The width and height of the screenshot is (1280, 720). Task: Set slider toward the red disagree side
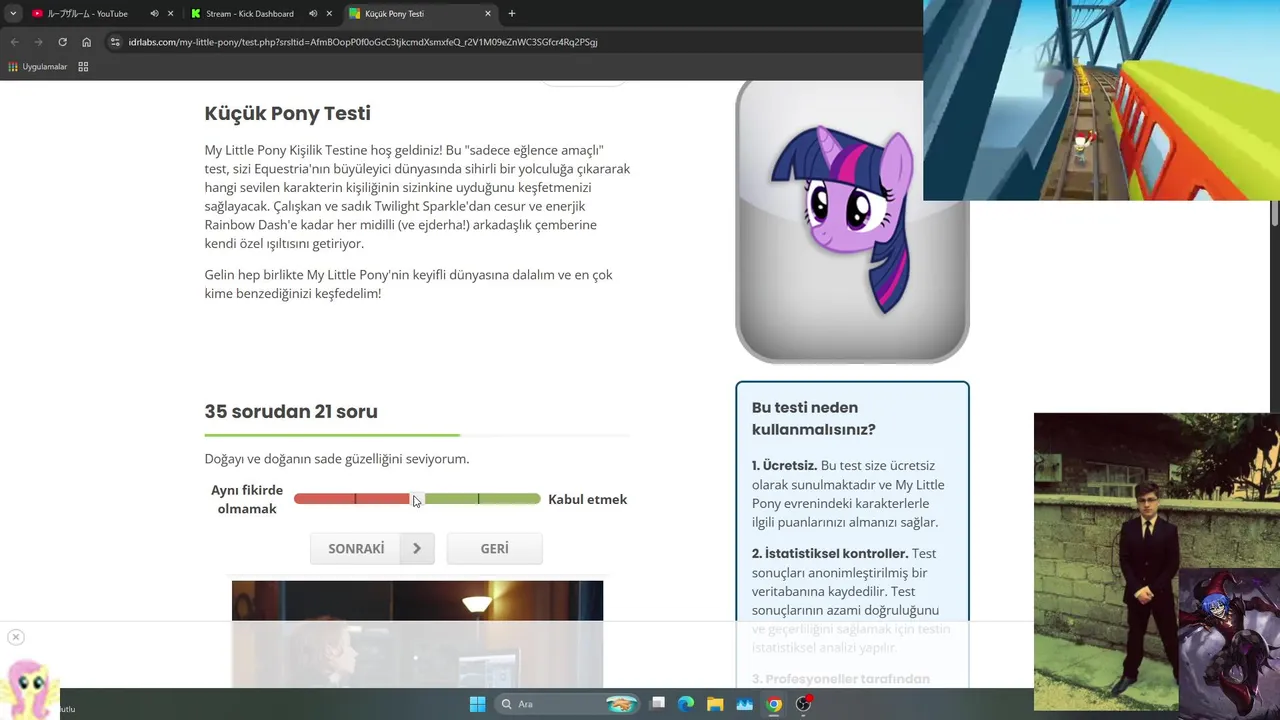point(353,499)
